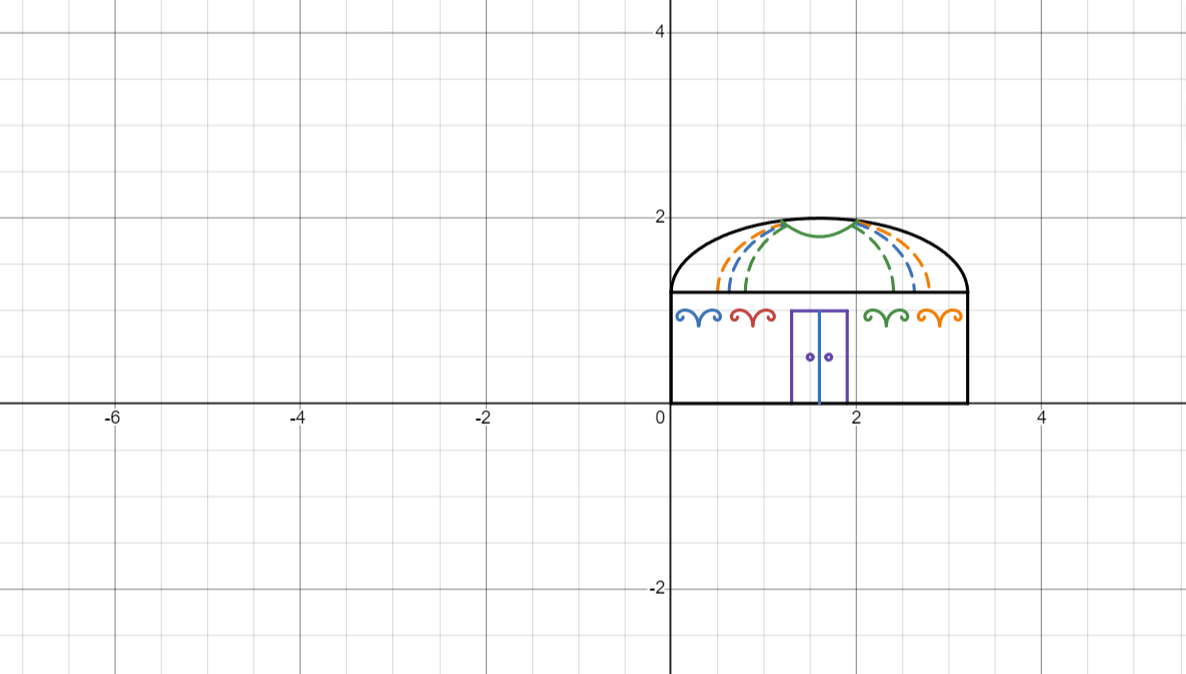
Task: Select the red ram-horn scroll decoration
Action: (x=752, y=317)
